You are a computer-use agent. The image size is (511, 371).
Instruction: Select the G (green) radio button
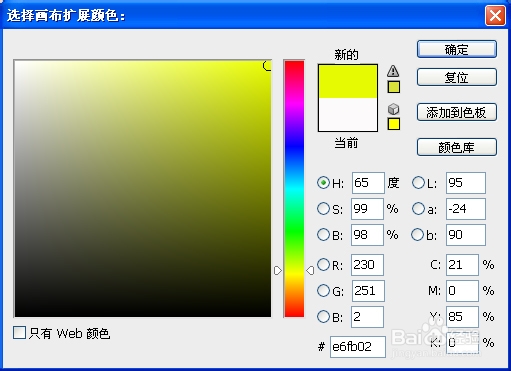coord(323,291)
